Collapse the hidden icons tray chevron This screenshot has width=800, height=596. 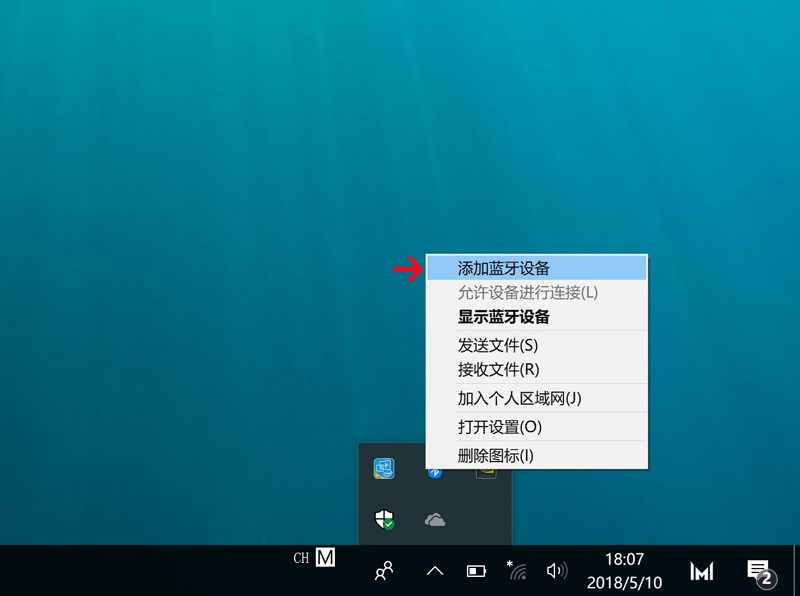435,571
